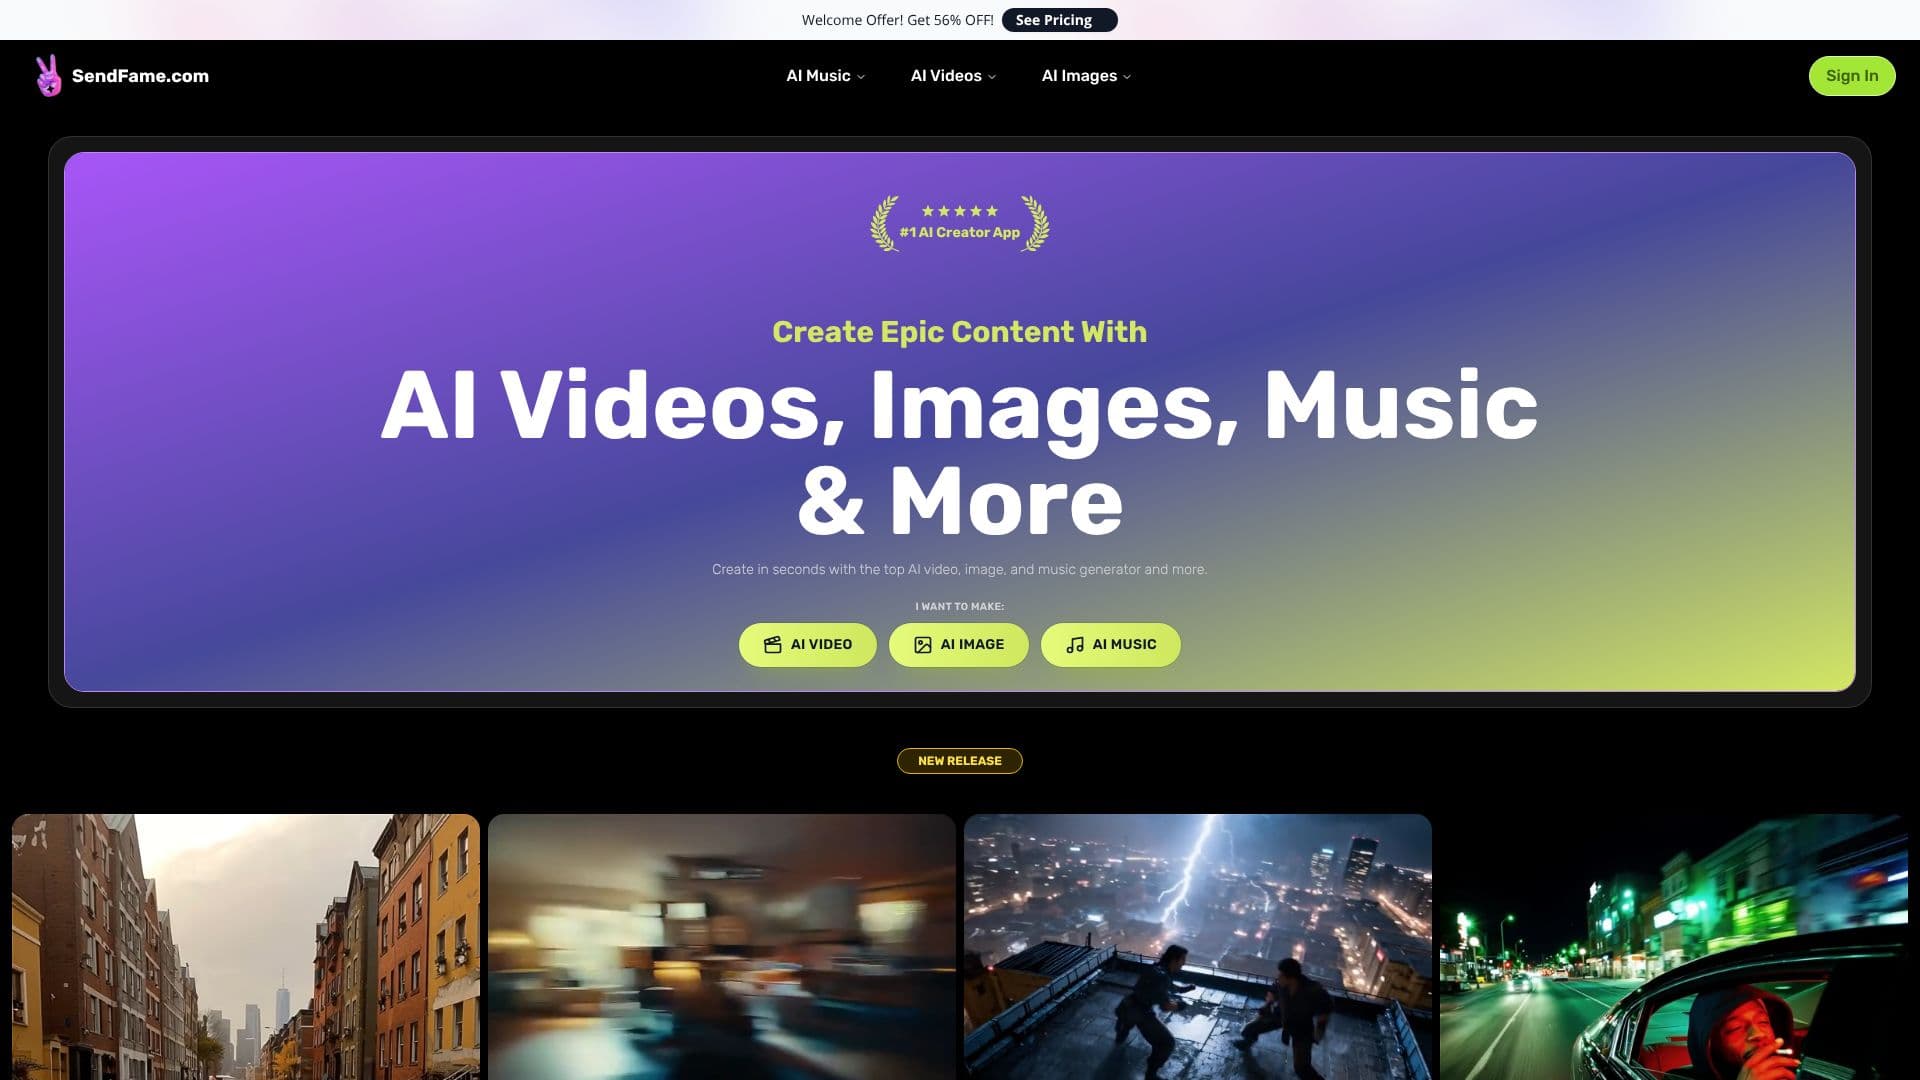Screen dimensions: 1920x1080
Task: Open the rooftop lightning fight thumbnail
Action: click(x=1198, y=947)
